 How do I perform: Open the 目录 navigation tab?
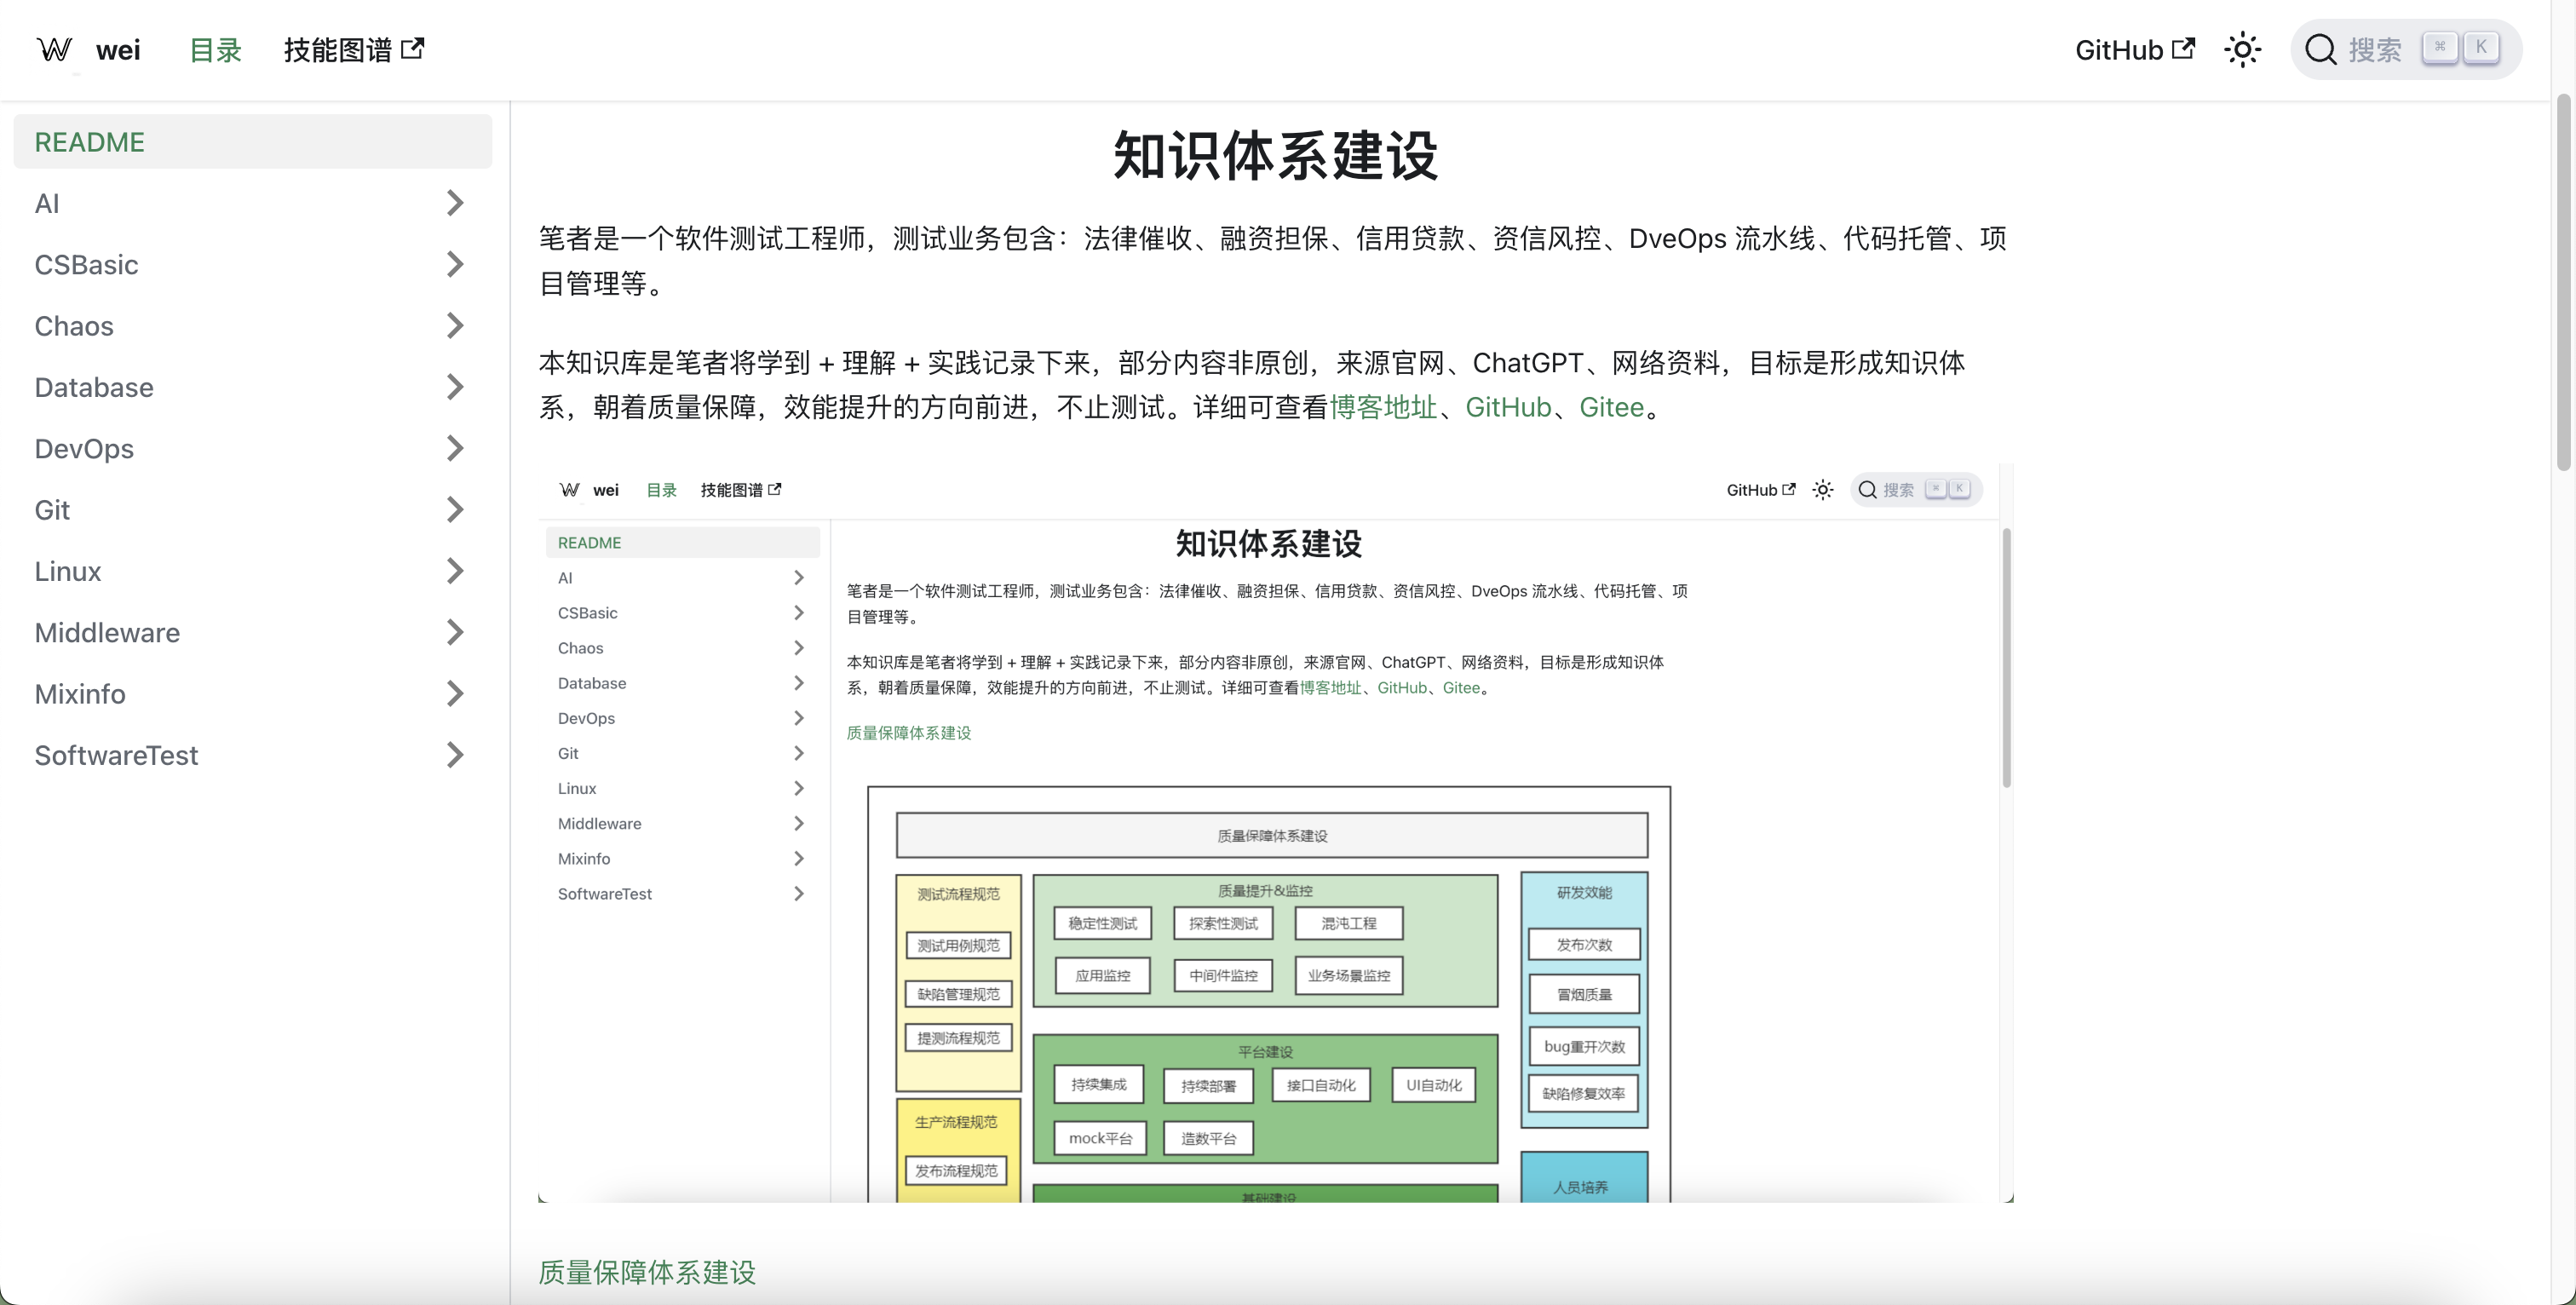click(216, 49)
